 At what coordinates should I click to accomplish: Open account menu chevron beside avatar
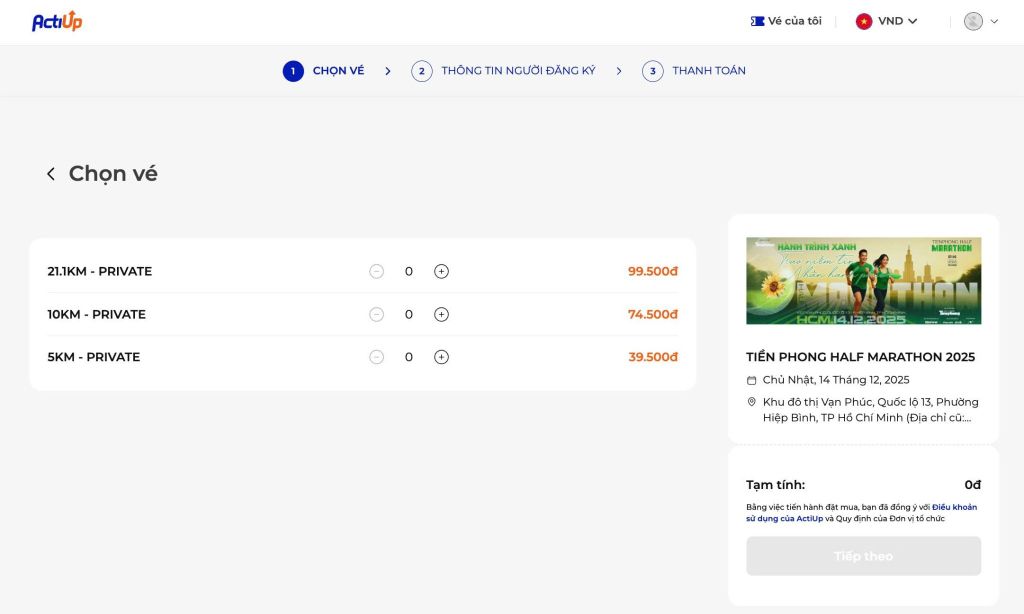(994, 21)
